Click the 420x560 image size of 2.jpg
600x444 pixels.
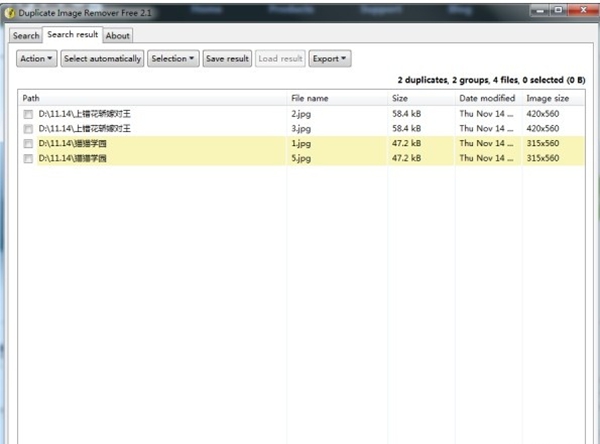point(543,114)
